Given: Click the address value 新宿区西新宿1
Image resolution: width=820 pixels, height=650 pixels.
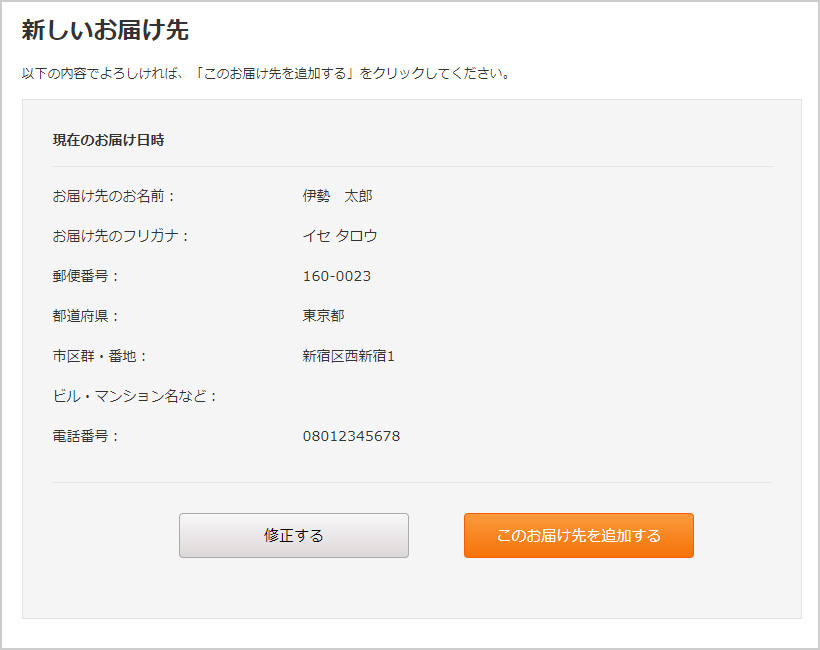Looking at the screenshot, I should click(x=348, y=356).
